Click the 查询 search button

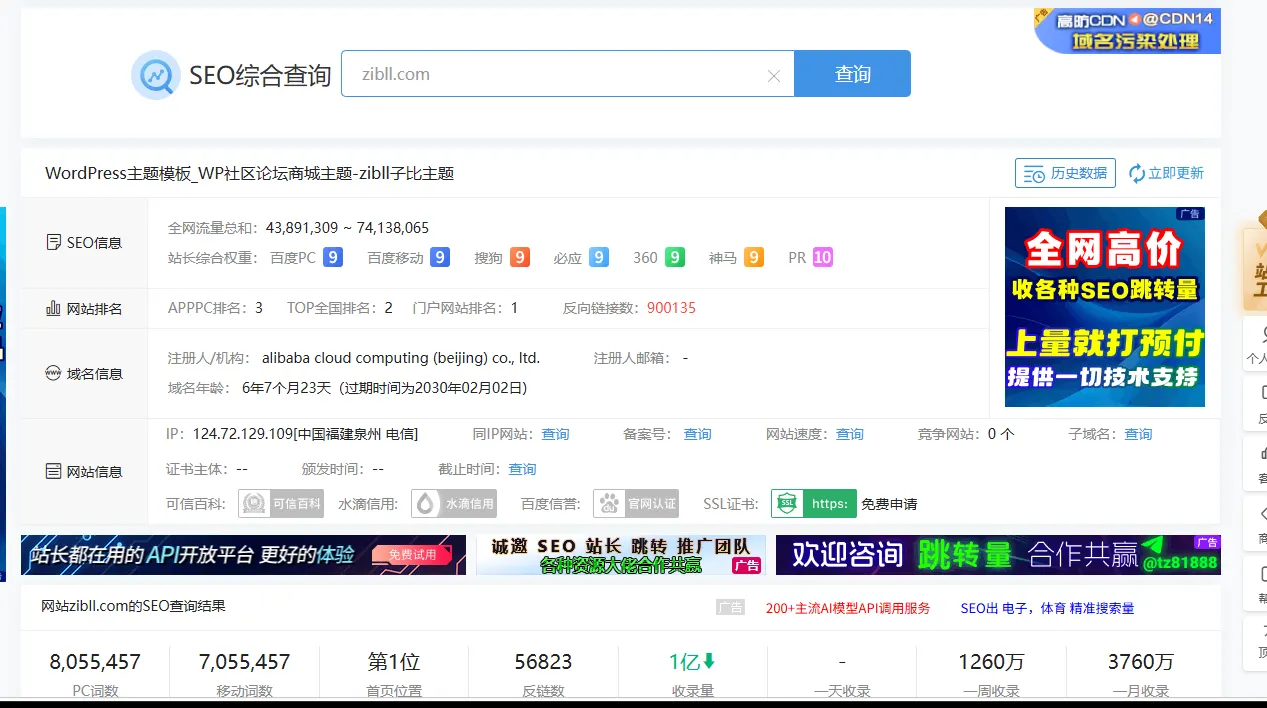[x=852, y=74]
